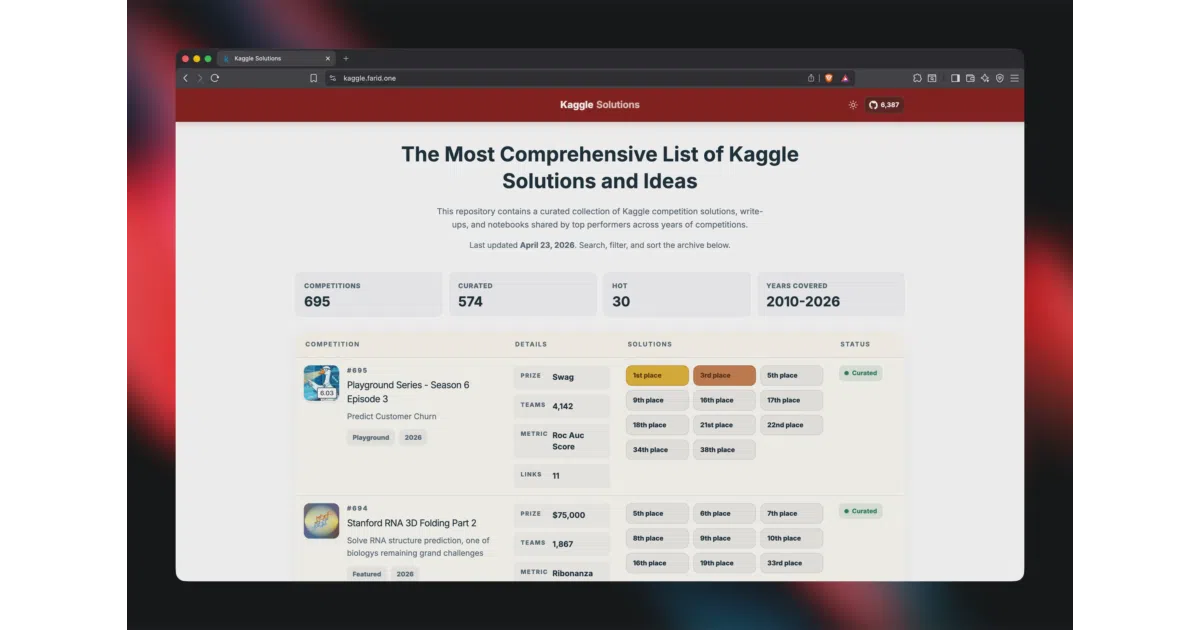
Task: Click the Prize $75,000 detail cell
Action: point(562,515)
